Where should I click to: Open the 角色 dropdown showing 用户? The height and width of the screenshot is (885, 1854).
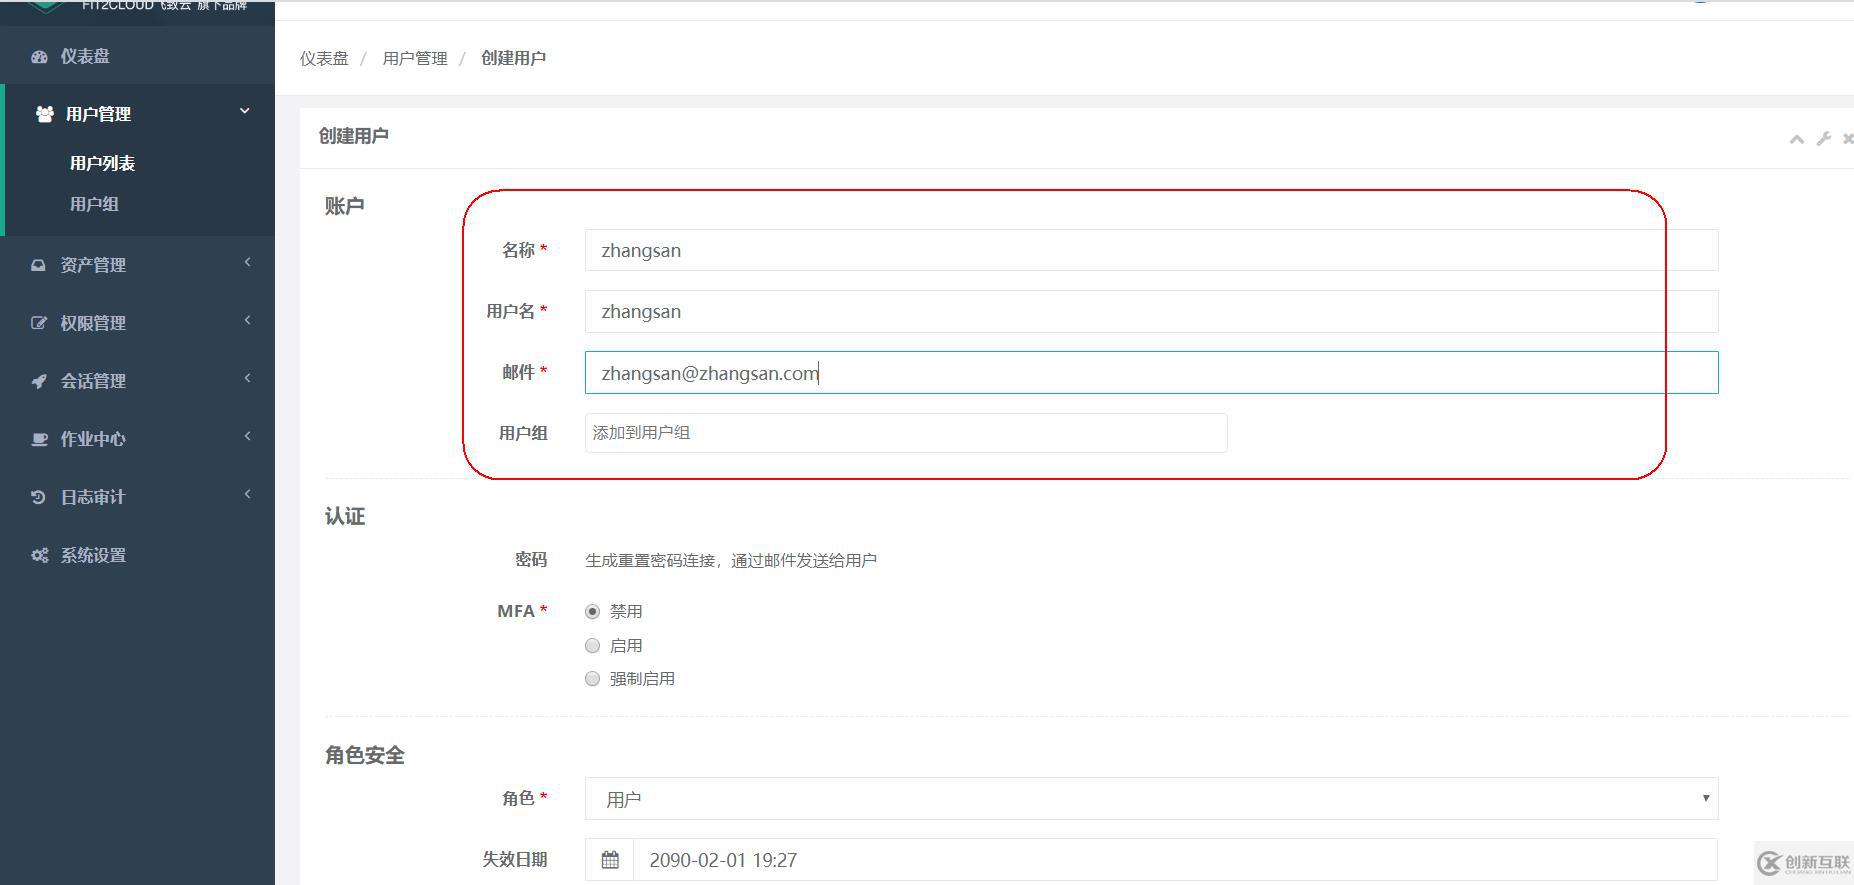coord(1151,799)
